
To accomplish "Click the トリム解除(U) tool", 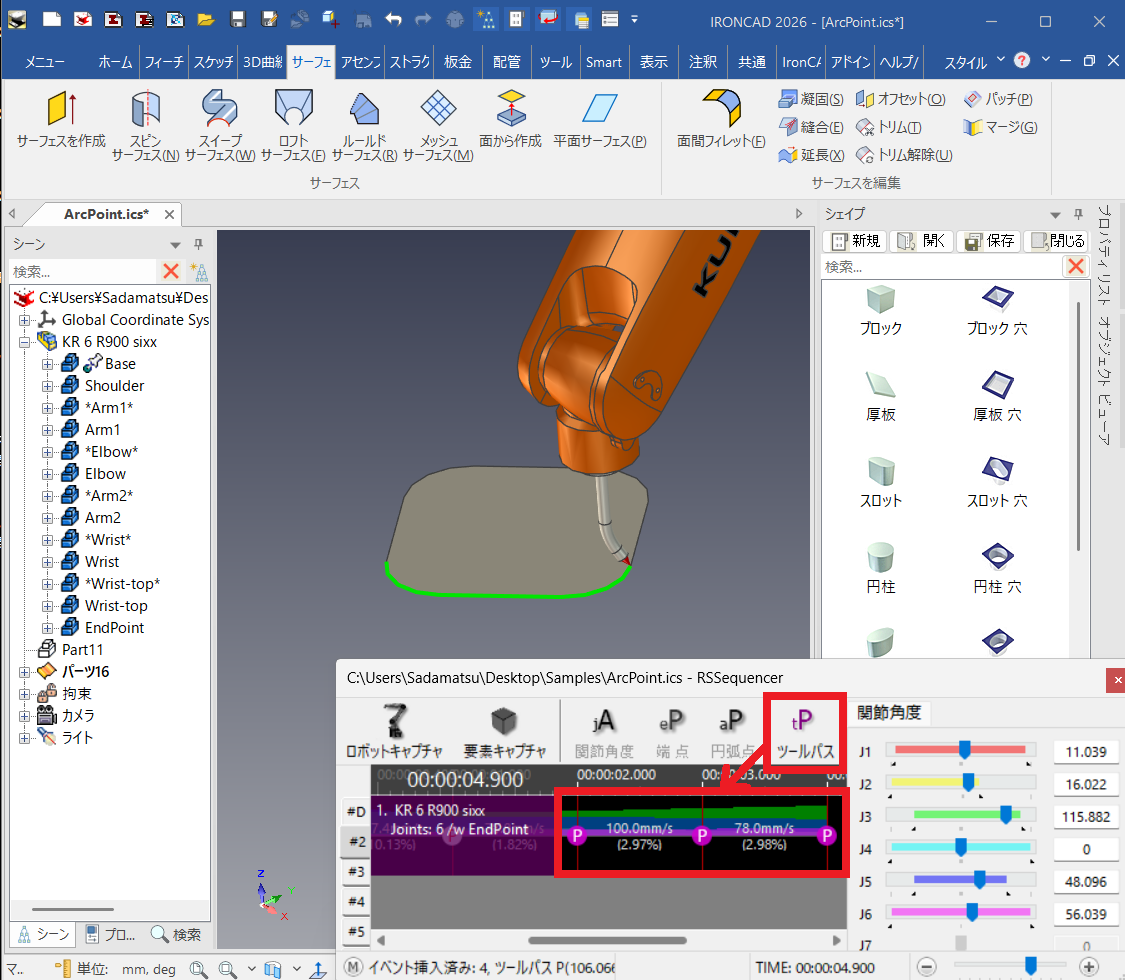I will point(905,155).
